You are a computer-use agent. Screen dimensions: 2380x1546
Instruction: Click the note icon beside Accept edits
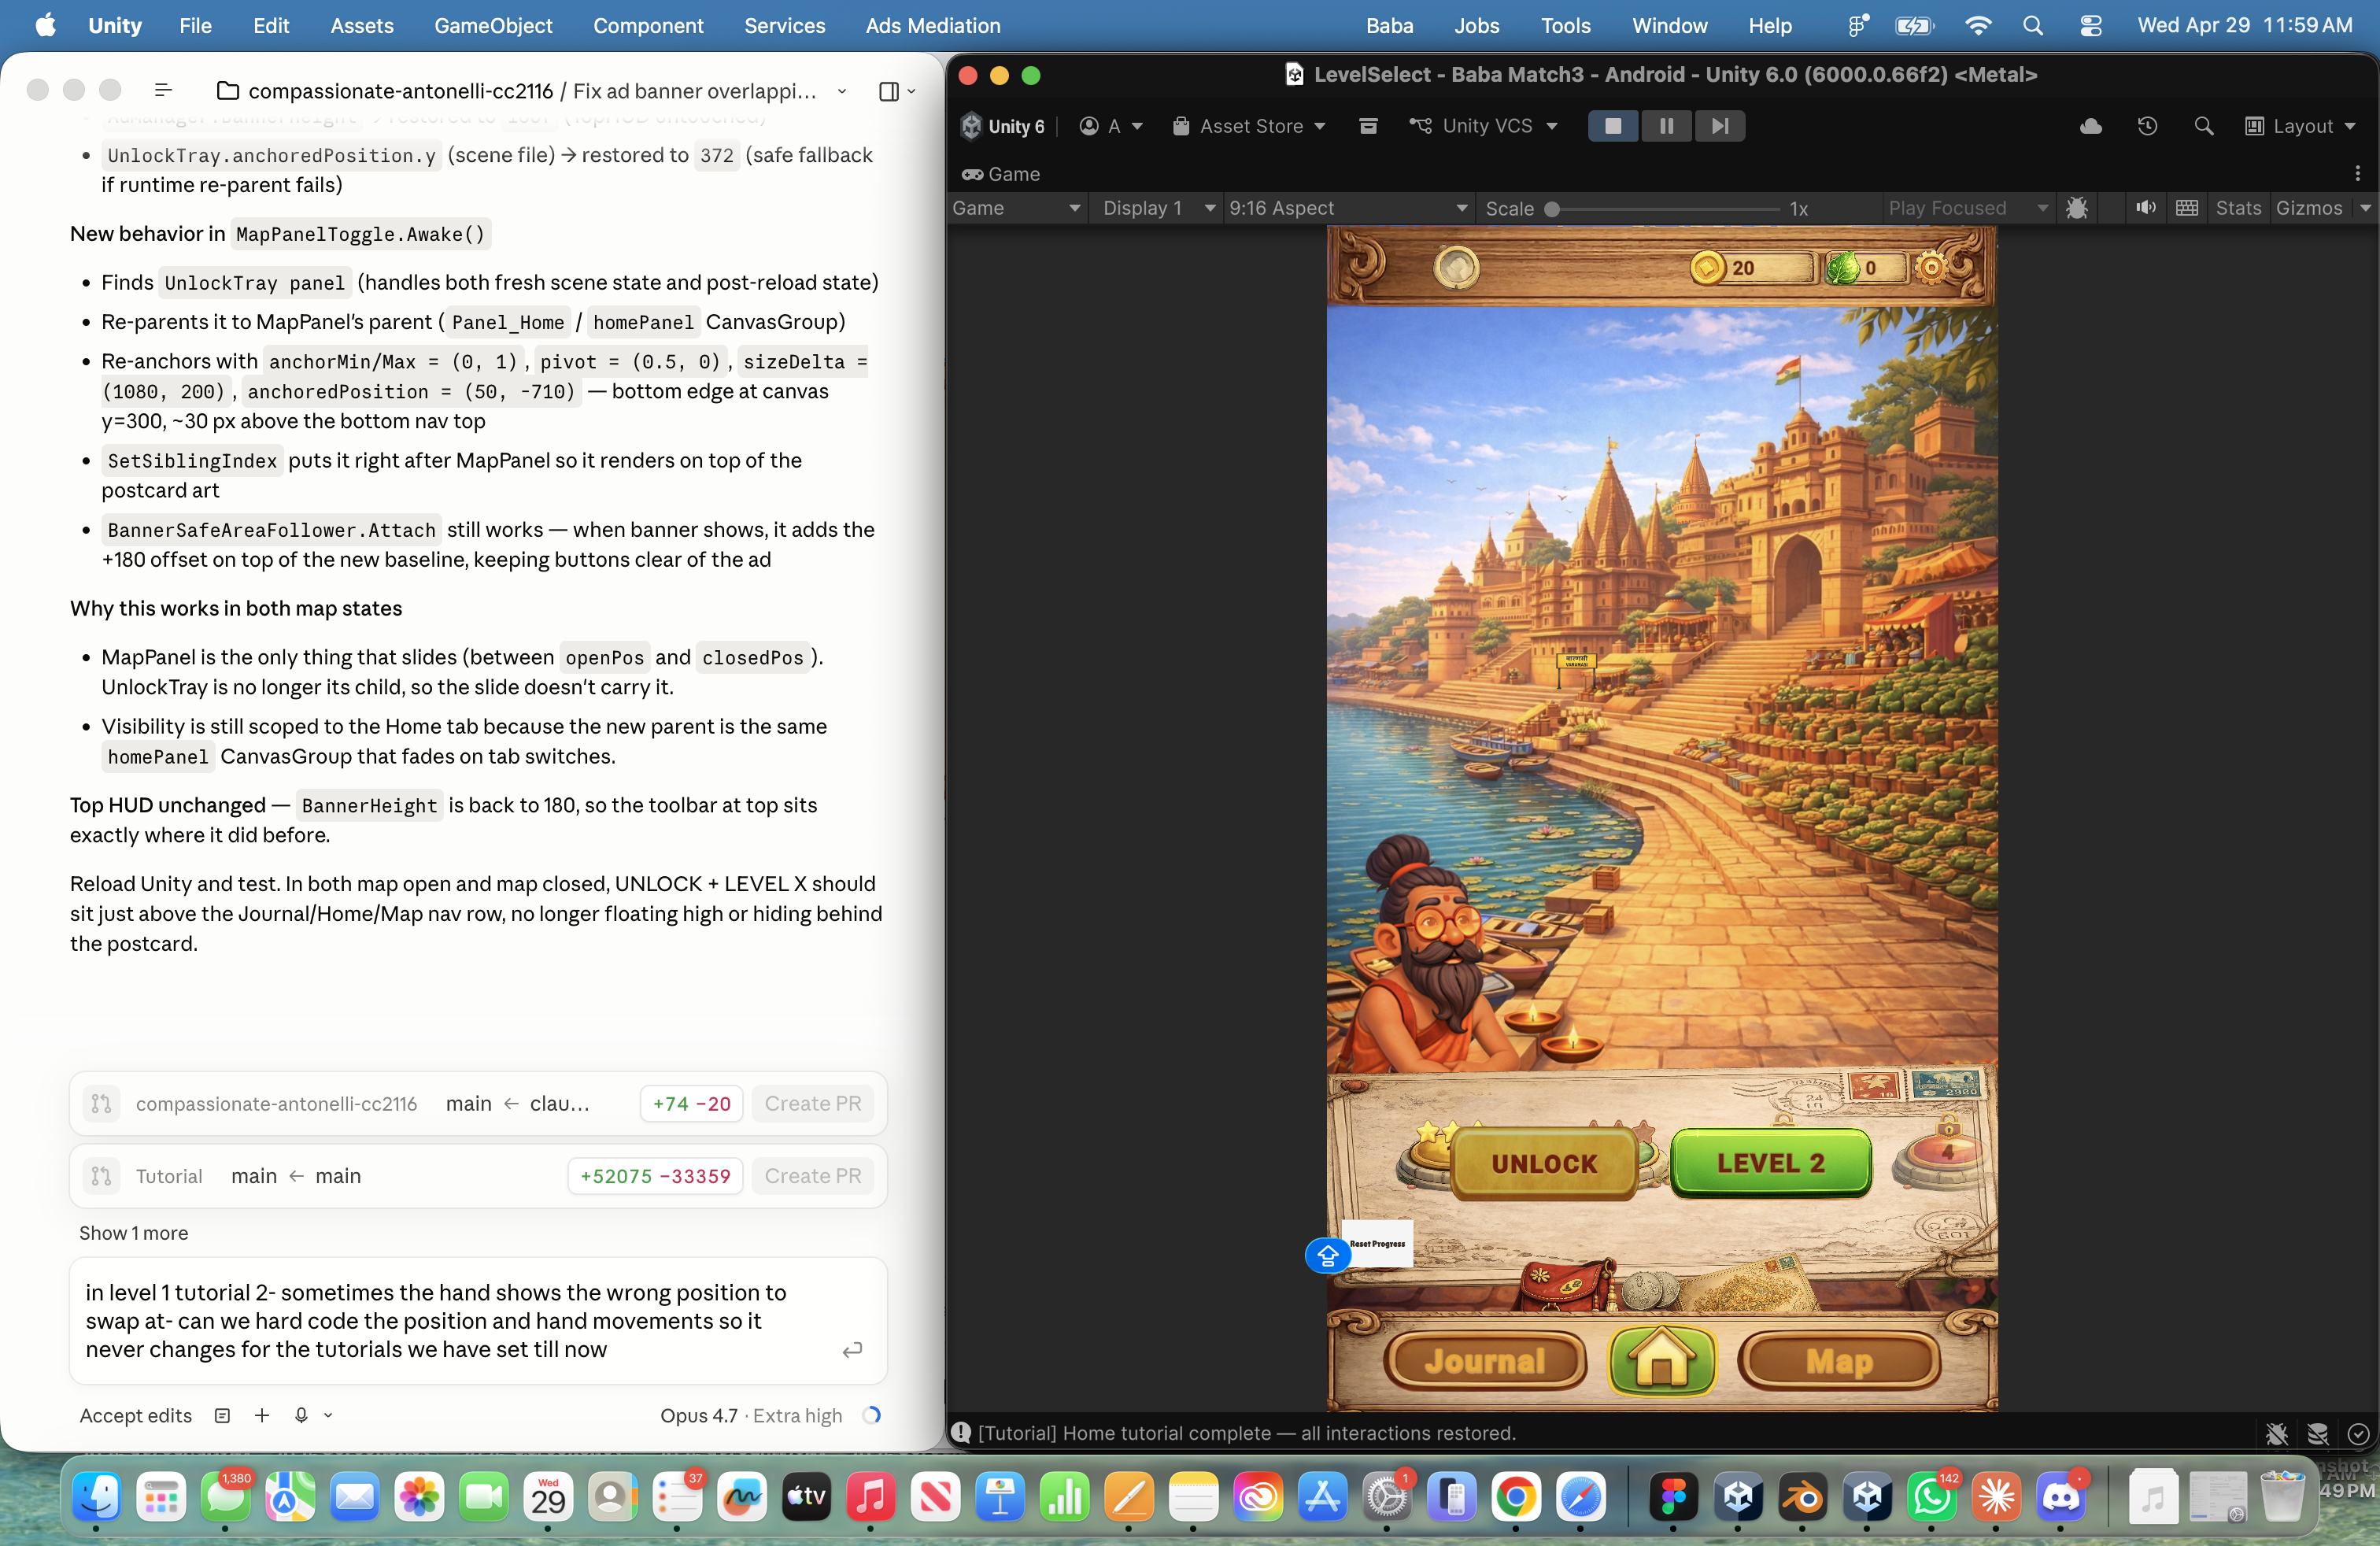click(222, 1415)
